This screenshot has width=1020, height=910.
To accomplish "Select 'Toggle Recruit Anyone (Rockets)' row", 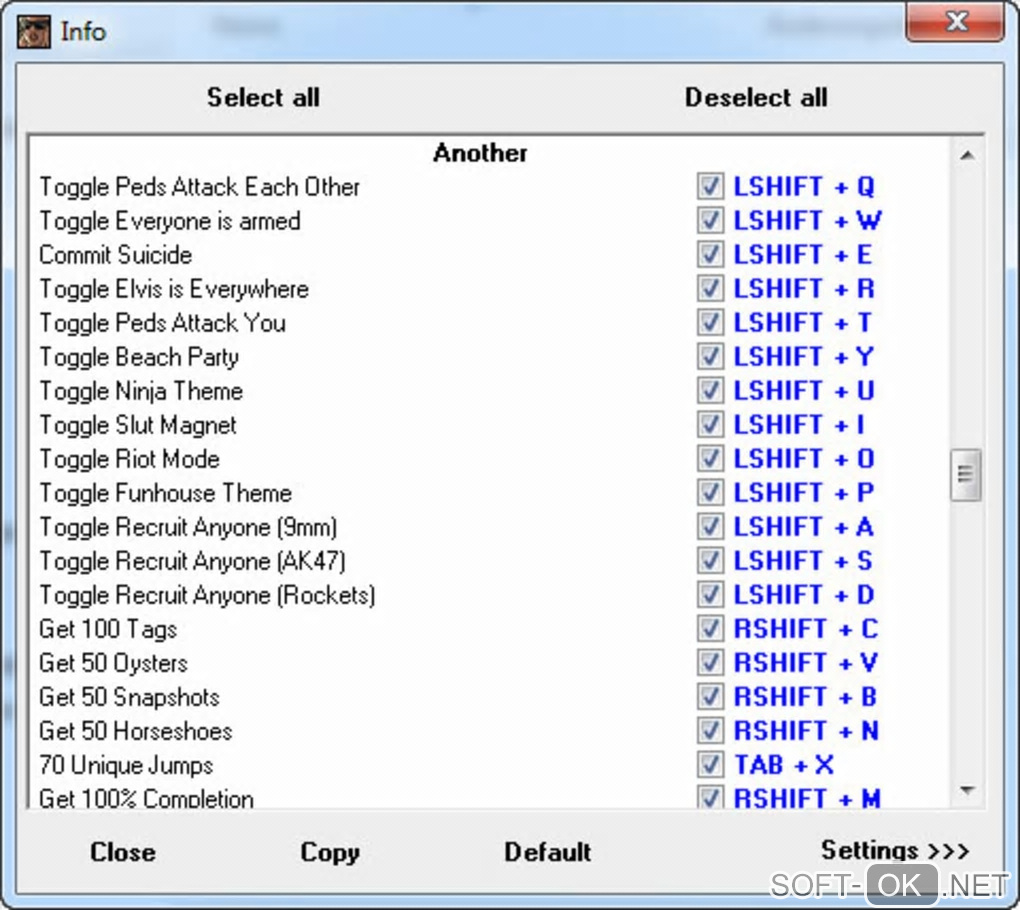I will 207,595.
